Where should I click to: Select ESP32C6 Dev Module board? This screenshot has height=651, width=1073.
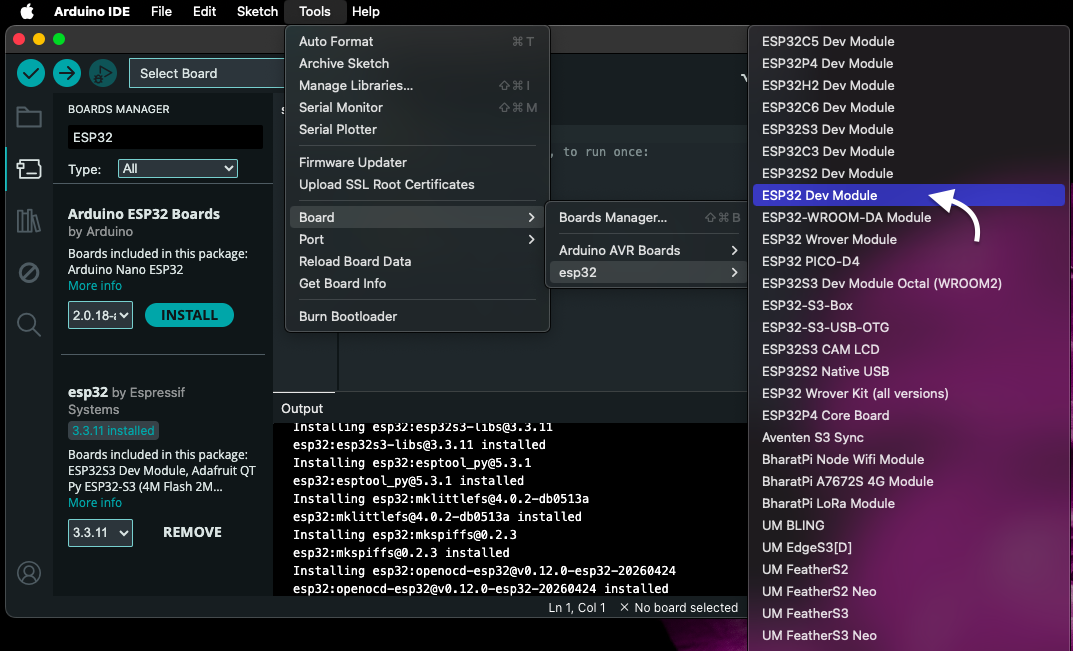tap(909, 107)
